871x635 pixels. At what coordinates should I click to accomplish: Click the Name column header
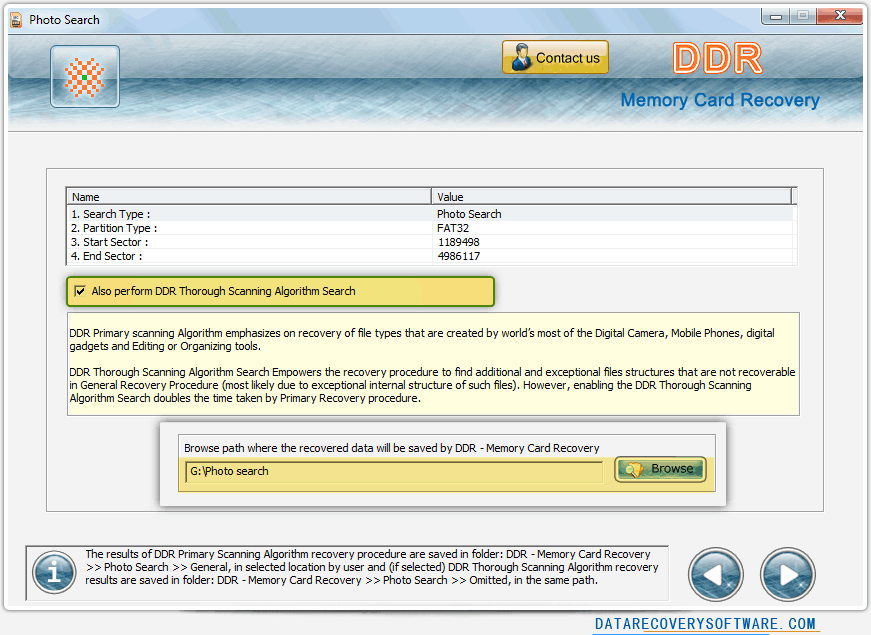pyautogui.click(x=249, y=197)
